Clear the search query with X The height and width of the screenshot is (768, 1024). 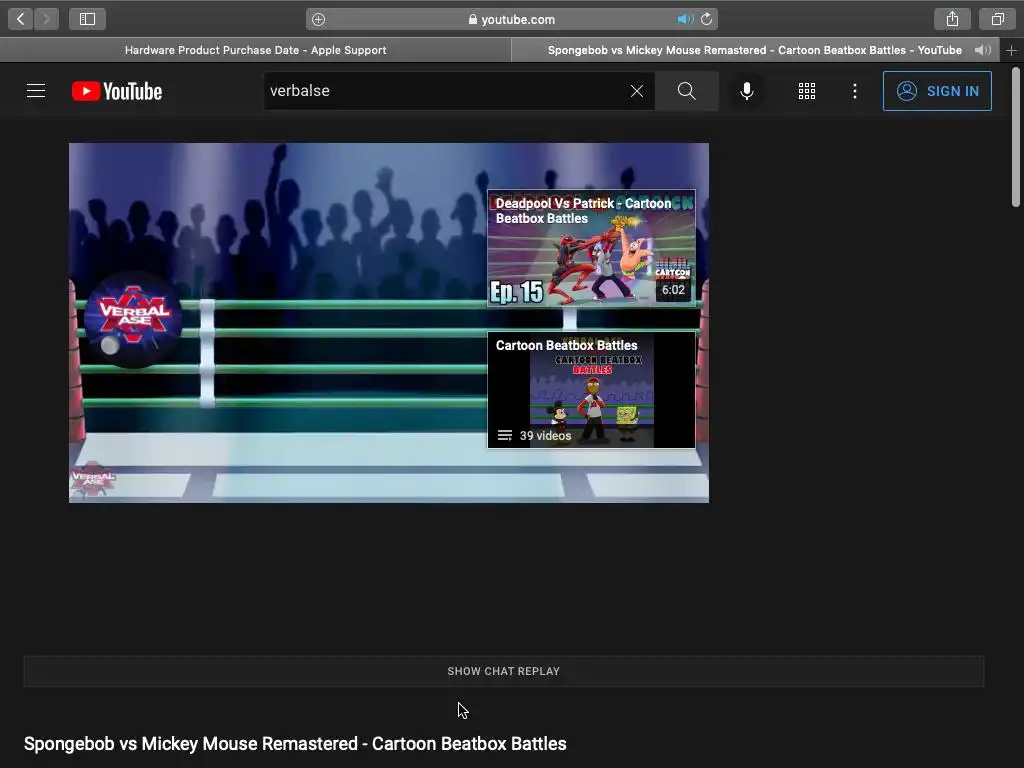click(x=637, y=91)
